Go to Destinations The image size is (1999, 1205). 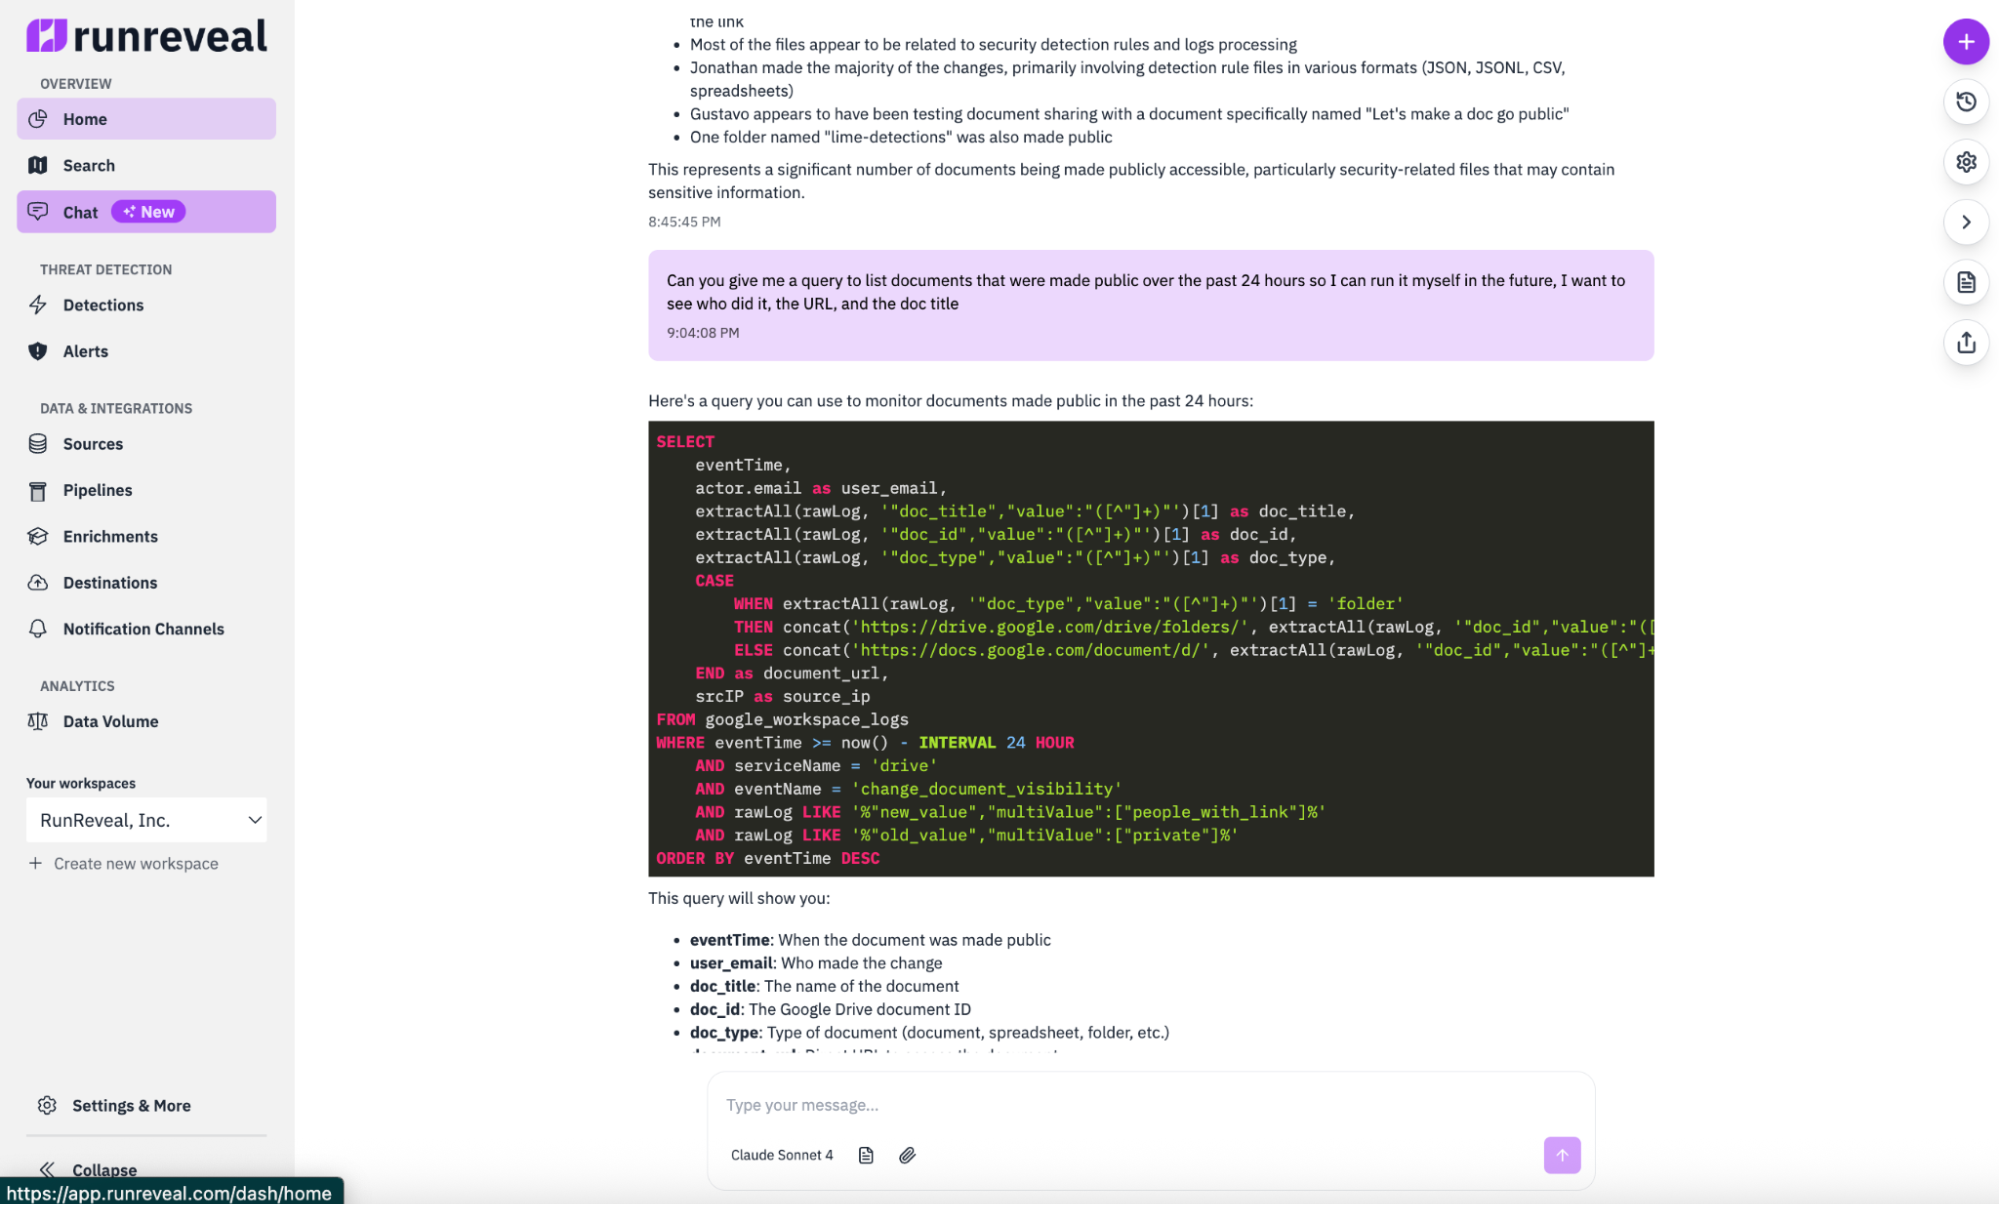[146, 583]
